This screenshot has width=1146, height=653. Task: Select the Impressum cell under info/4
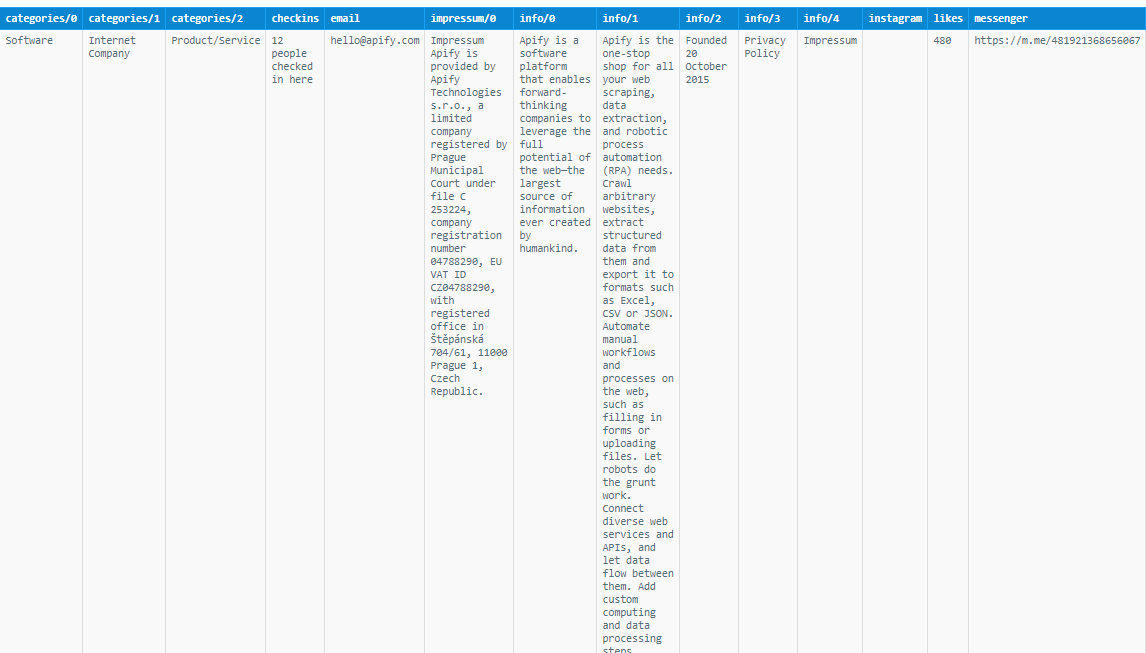coord(830,341)
